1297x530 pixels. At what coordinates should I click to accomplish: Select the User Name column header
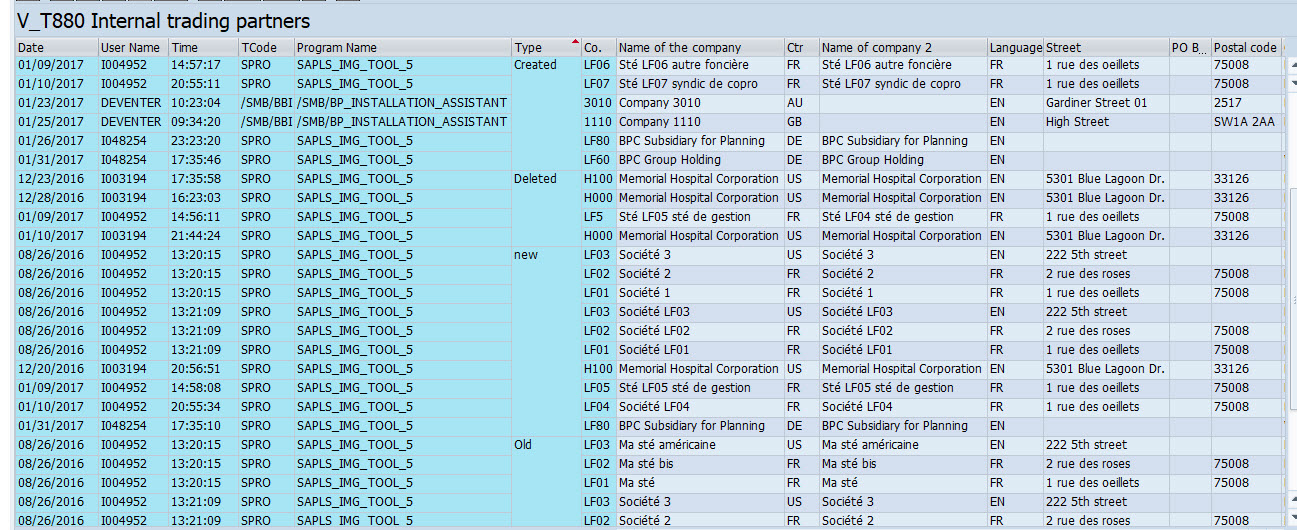pyautogui.click(x=132, y=47)
